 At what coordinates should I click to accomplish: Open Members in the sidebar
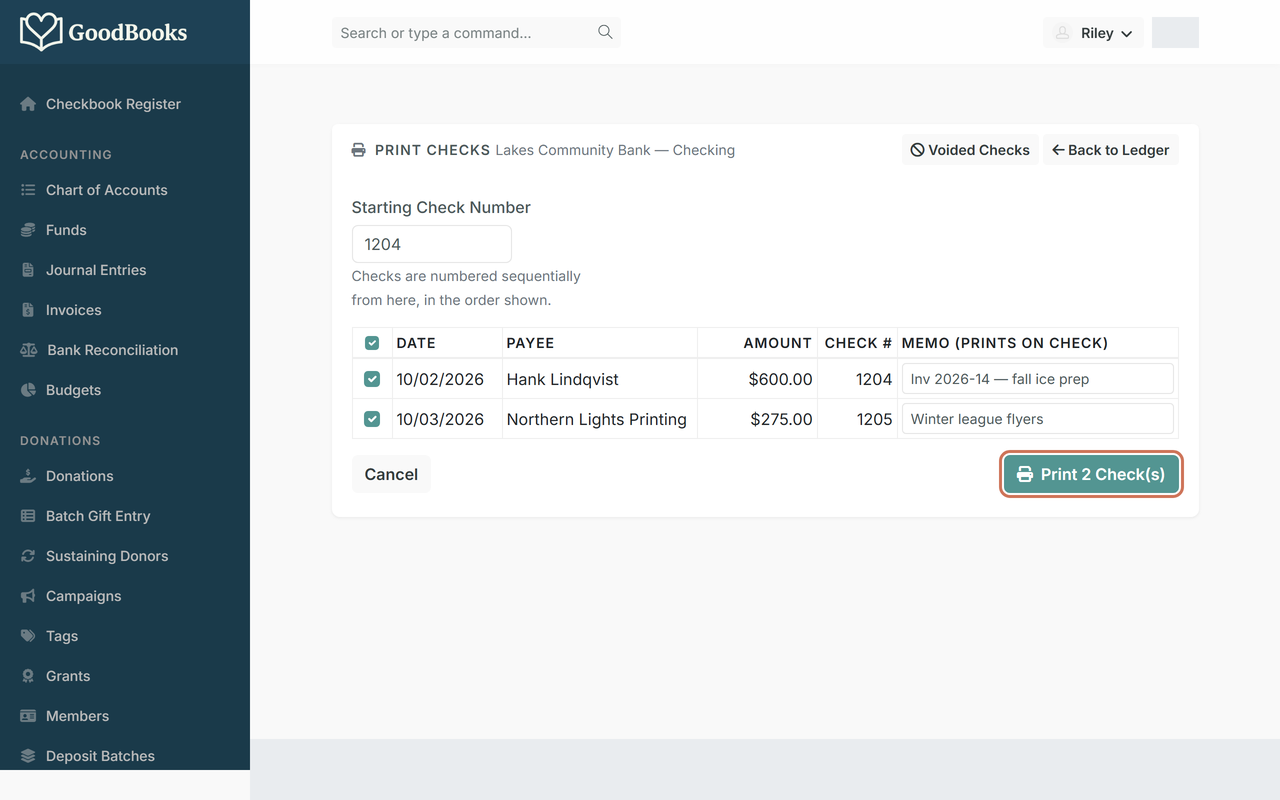125,716
